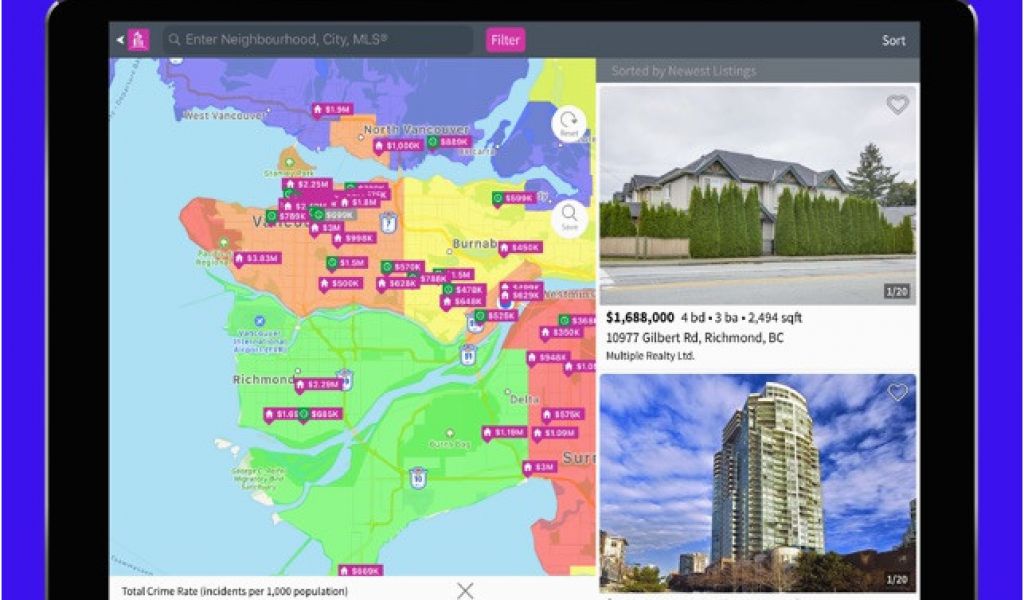Select the $450K marker in Burnaby
The height and width of the screenshot is (600, 1024).
[520, 248]
